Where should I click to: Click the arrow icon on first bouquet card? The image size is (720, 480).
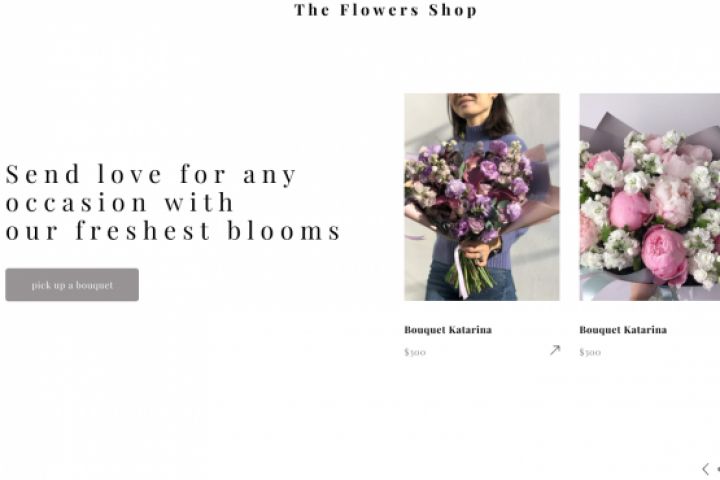[x=555, y=350]
